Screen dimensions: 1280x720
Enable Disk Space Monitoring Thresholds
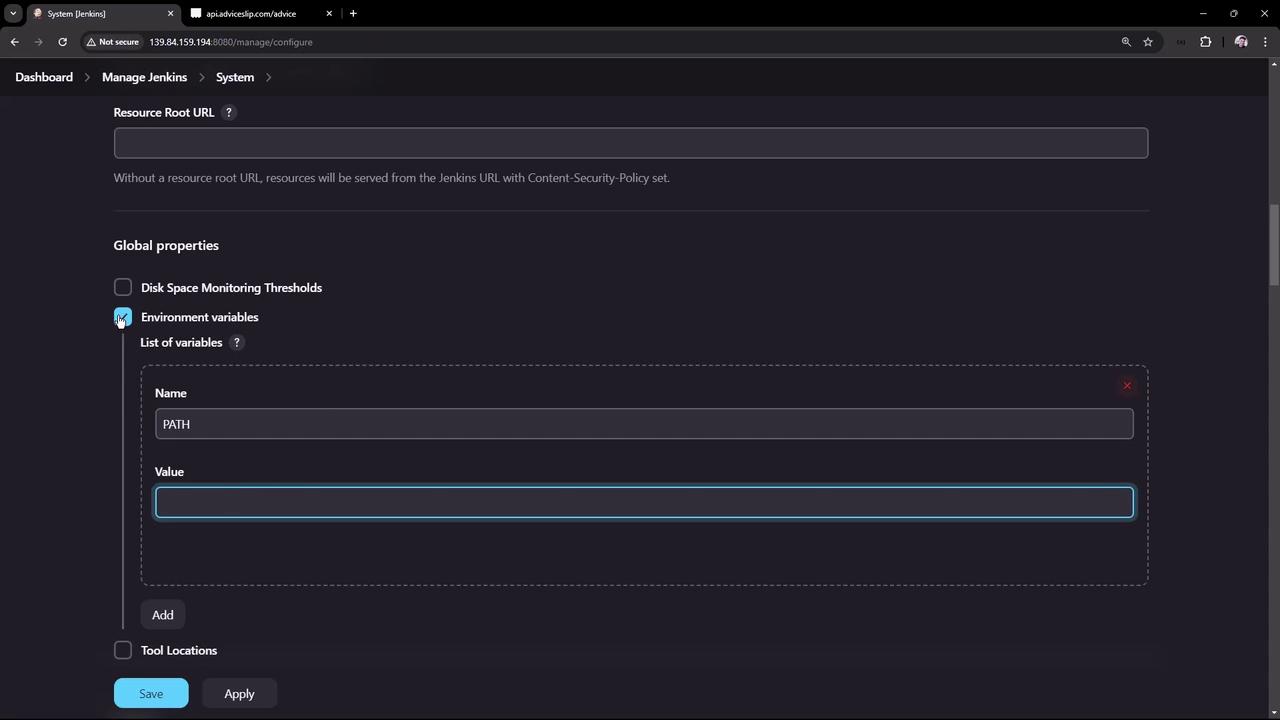point(123,287)
